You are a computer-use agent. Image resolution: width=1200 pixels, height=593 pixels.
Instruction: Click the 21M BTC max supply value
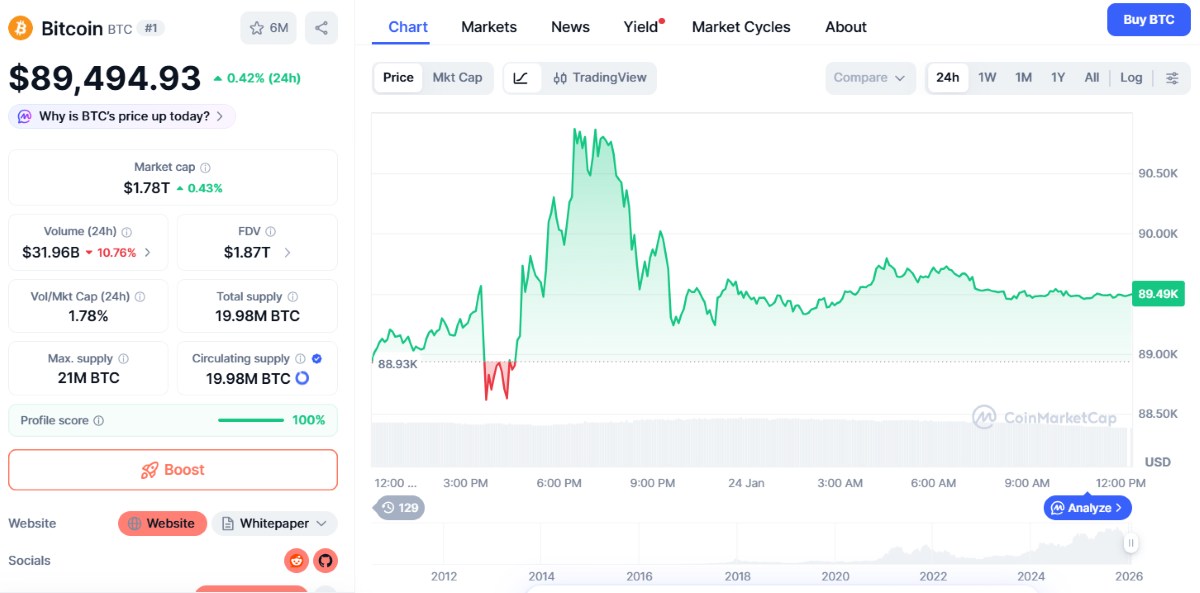click(88, 378)
